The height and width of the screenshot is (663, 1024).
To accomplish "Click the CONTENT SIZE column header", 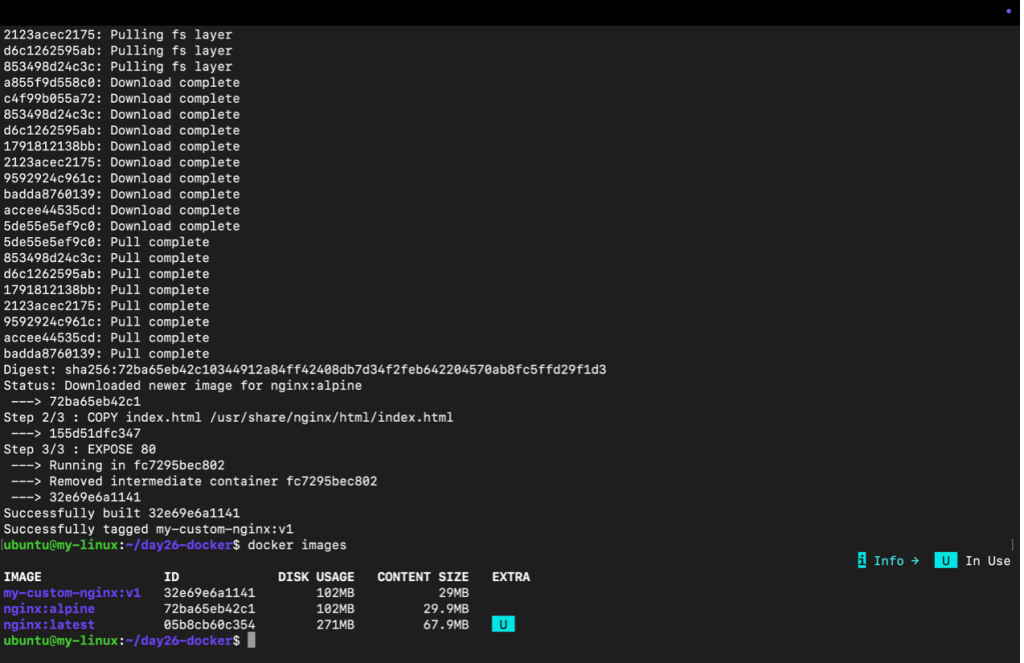I will (x=423, y=577).
